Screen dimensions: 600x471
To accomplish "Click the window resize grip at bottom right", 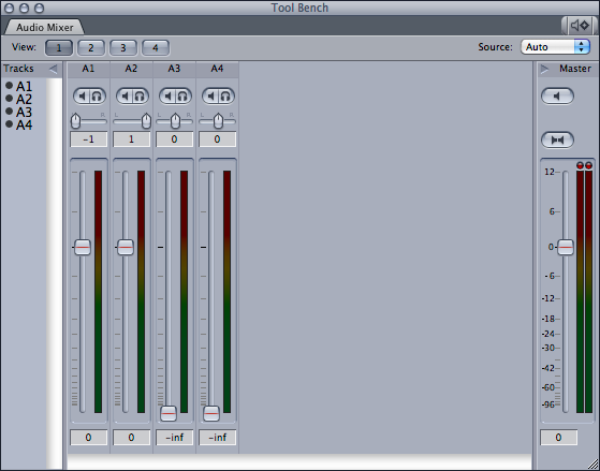I will [x=593, y=464].
